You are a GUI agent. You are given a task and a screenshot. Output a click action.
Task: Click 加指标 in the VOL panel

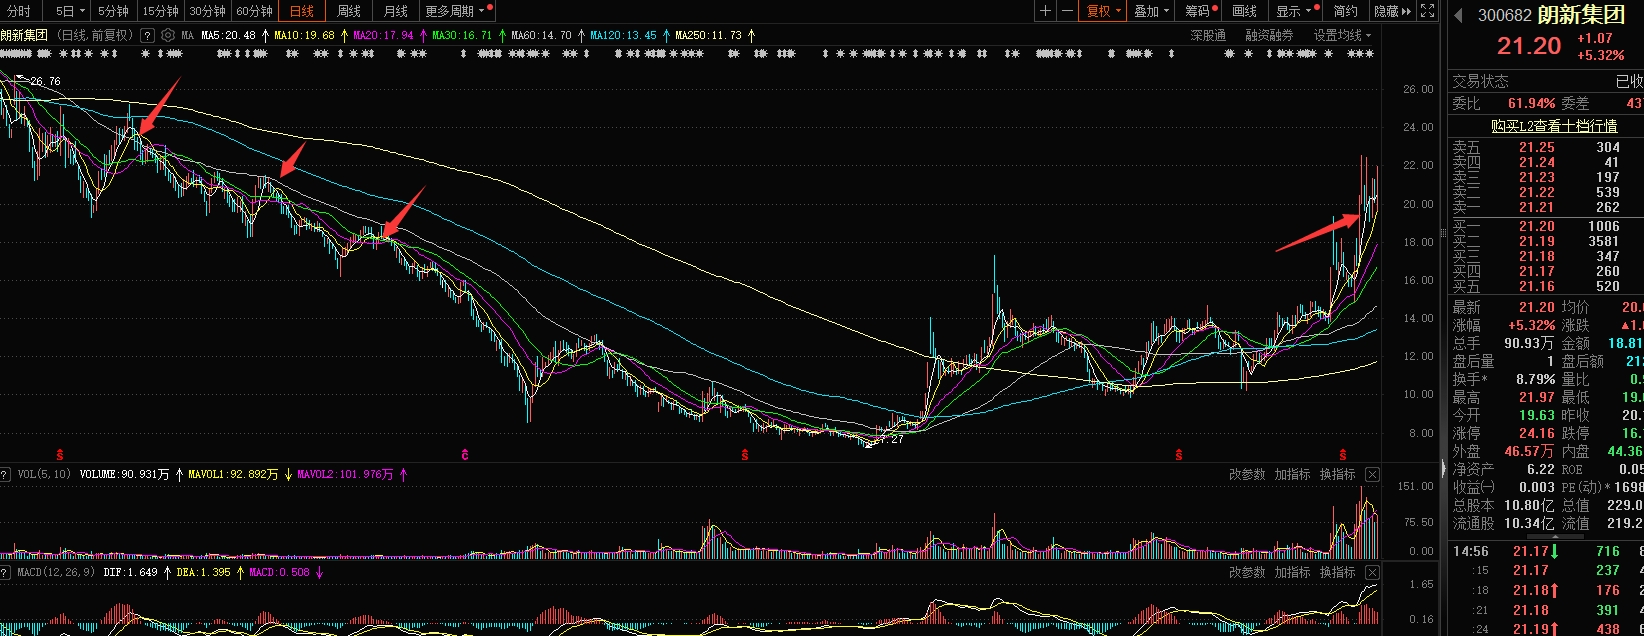(x=1292, y=474)
